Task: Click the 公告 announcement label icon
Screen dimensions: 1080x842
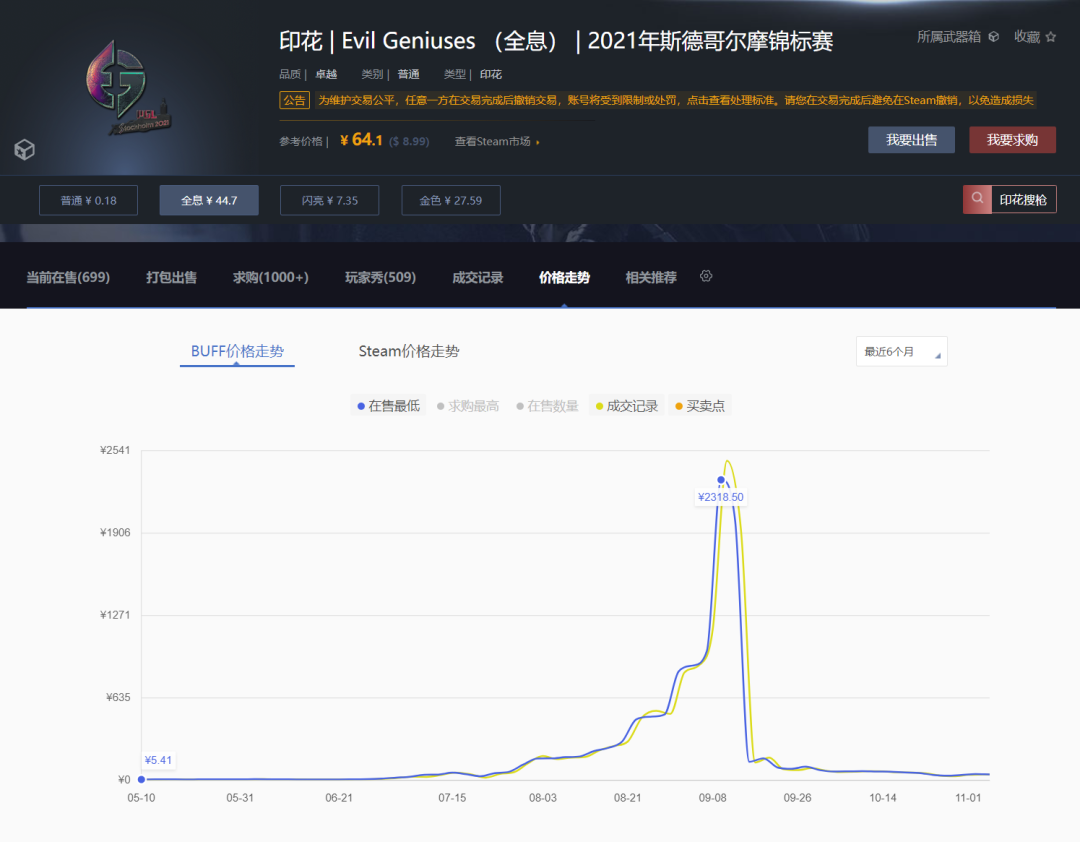Action: click(x=294, y=100)
